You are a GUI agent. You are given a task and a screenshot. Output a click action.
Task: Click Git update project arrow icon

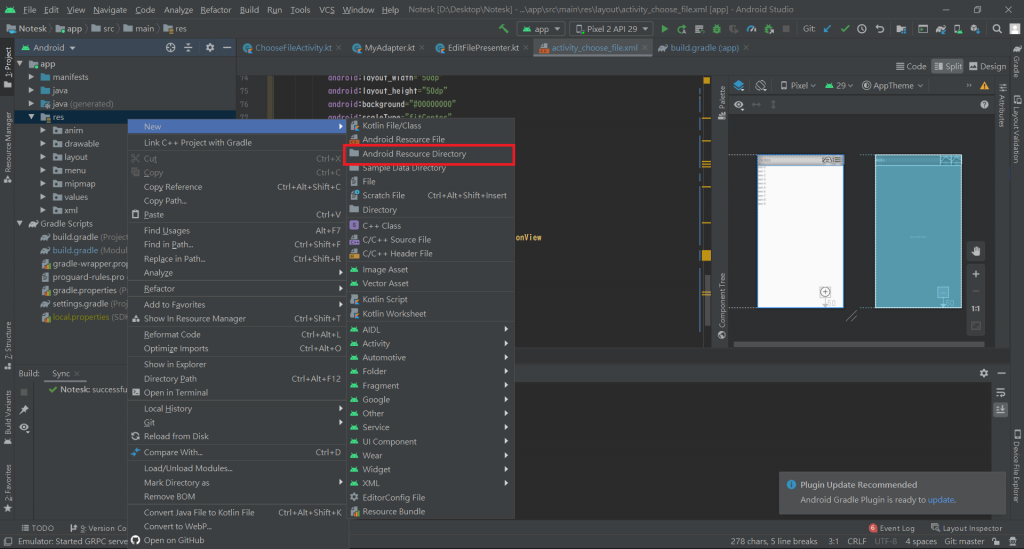[827, 29]
